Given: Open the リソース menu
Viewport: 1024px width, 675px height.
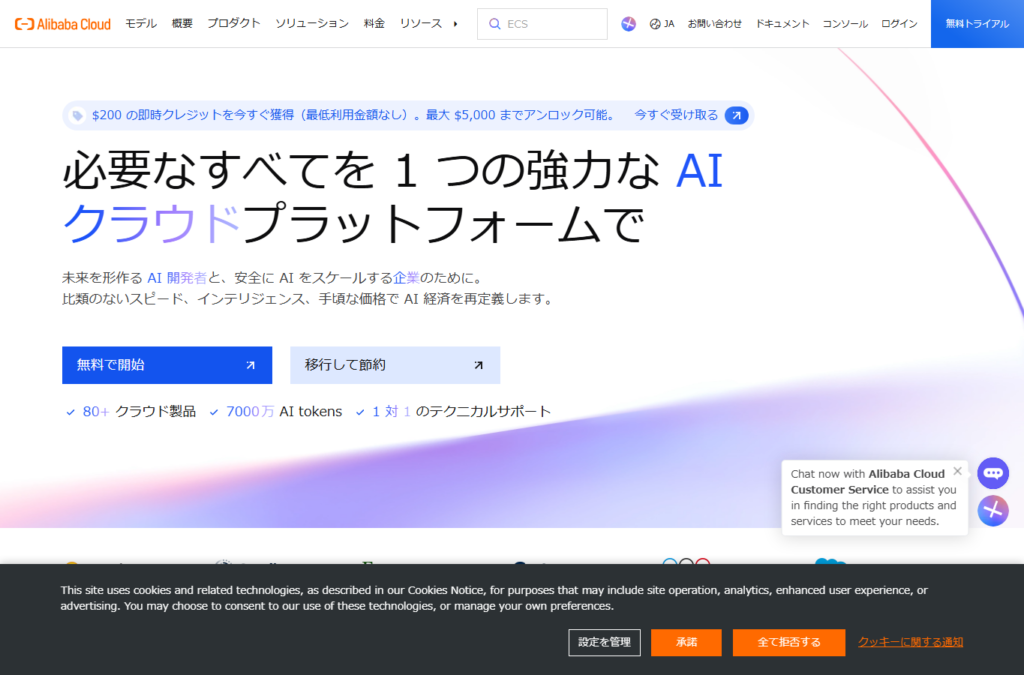Looking at the screenshot, I should coord(421,24).
